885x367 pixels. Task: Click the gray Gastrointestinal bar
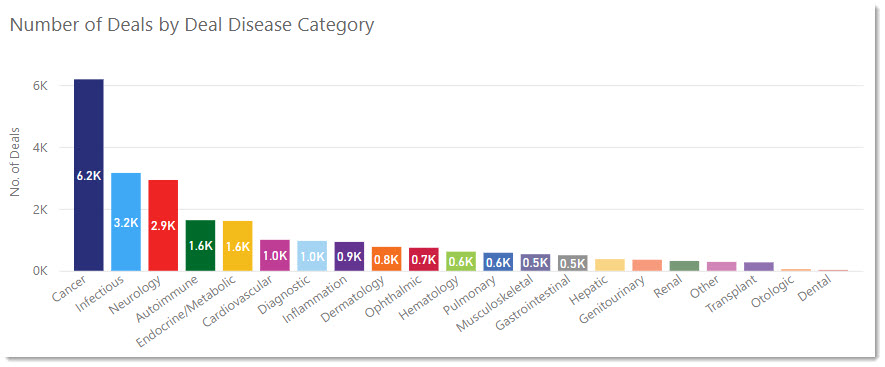[573, 263]
